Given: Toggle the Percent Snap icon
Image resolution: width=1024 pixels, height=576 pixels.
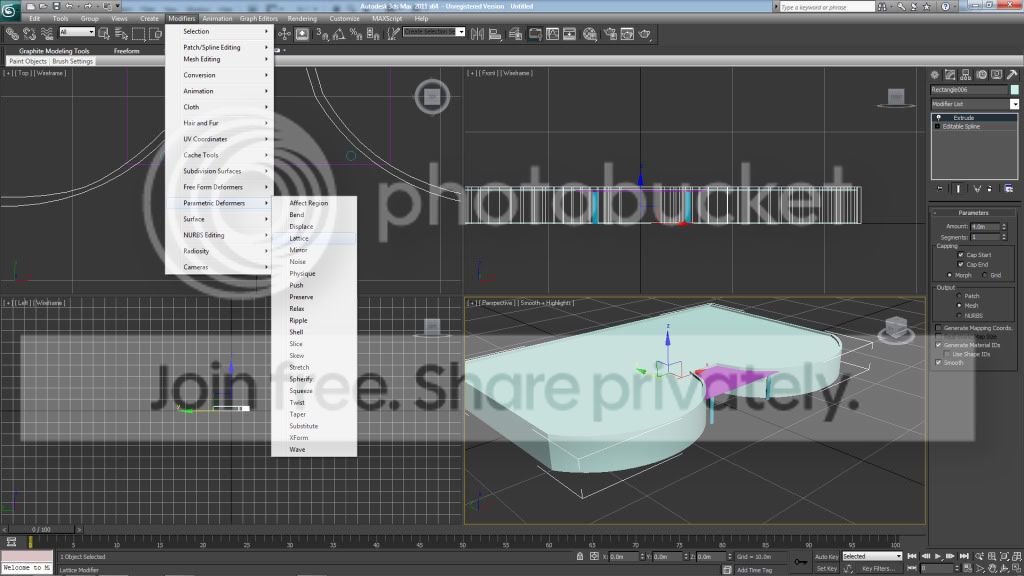Looking at the screenshot, I should point(356,34).
